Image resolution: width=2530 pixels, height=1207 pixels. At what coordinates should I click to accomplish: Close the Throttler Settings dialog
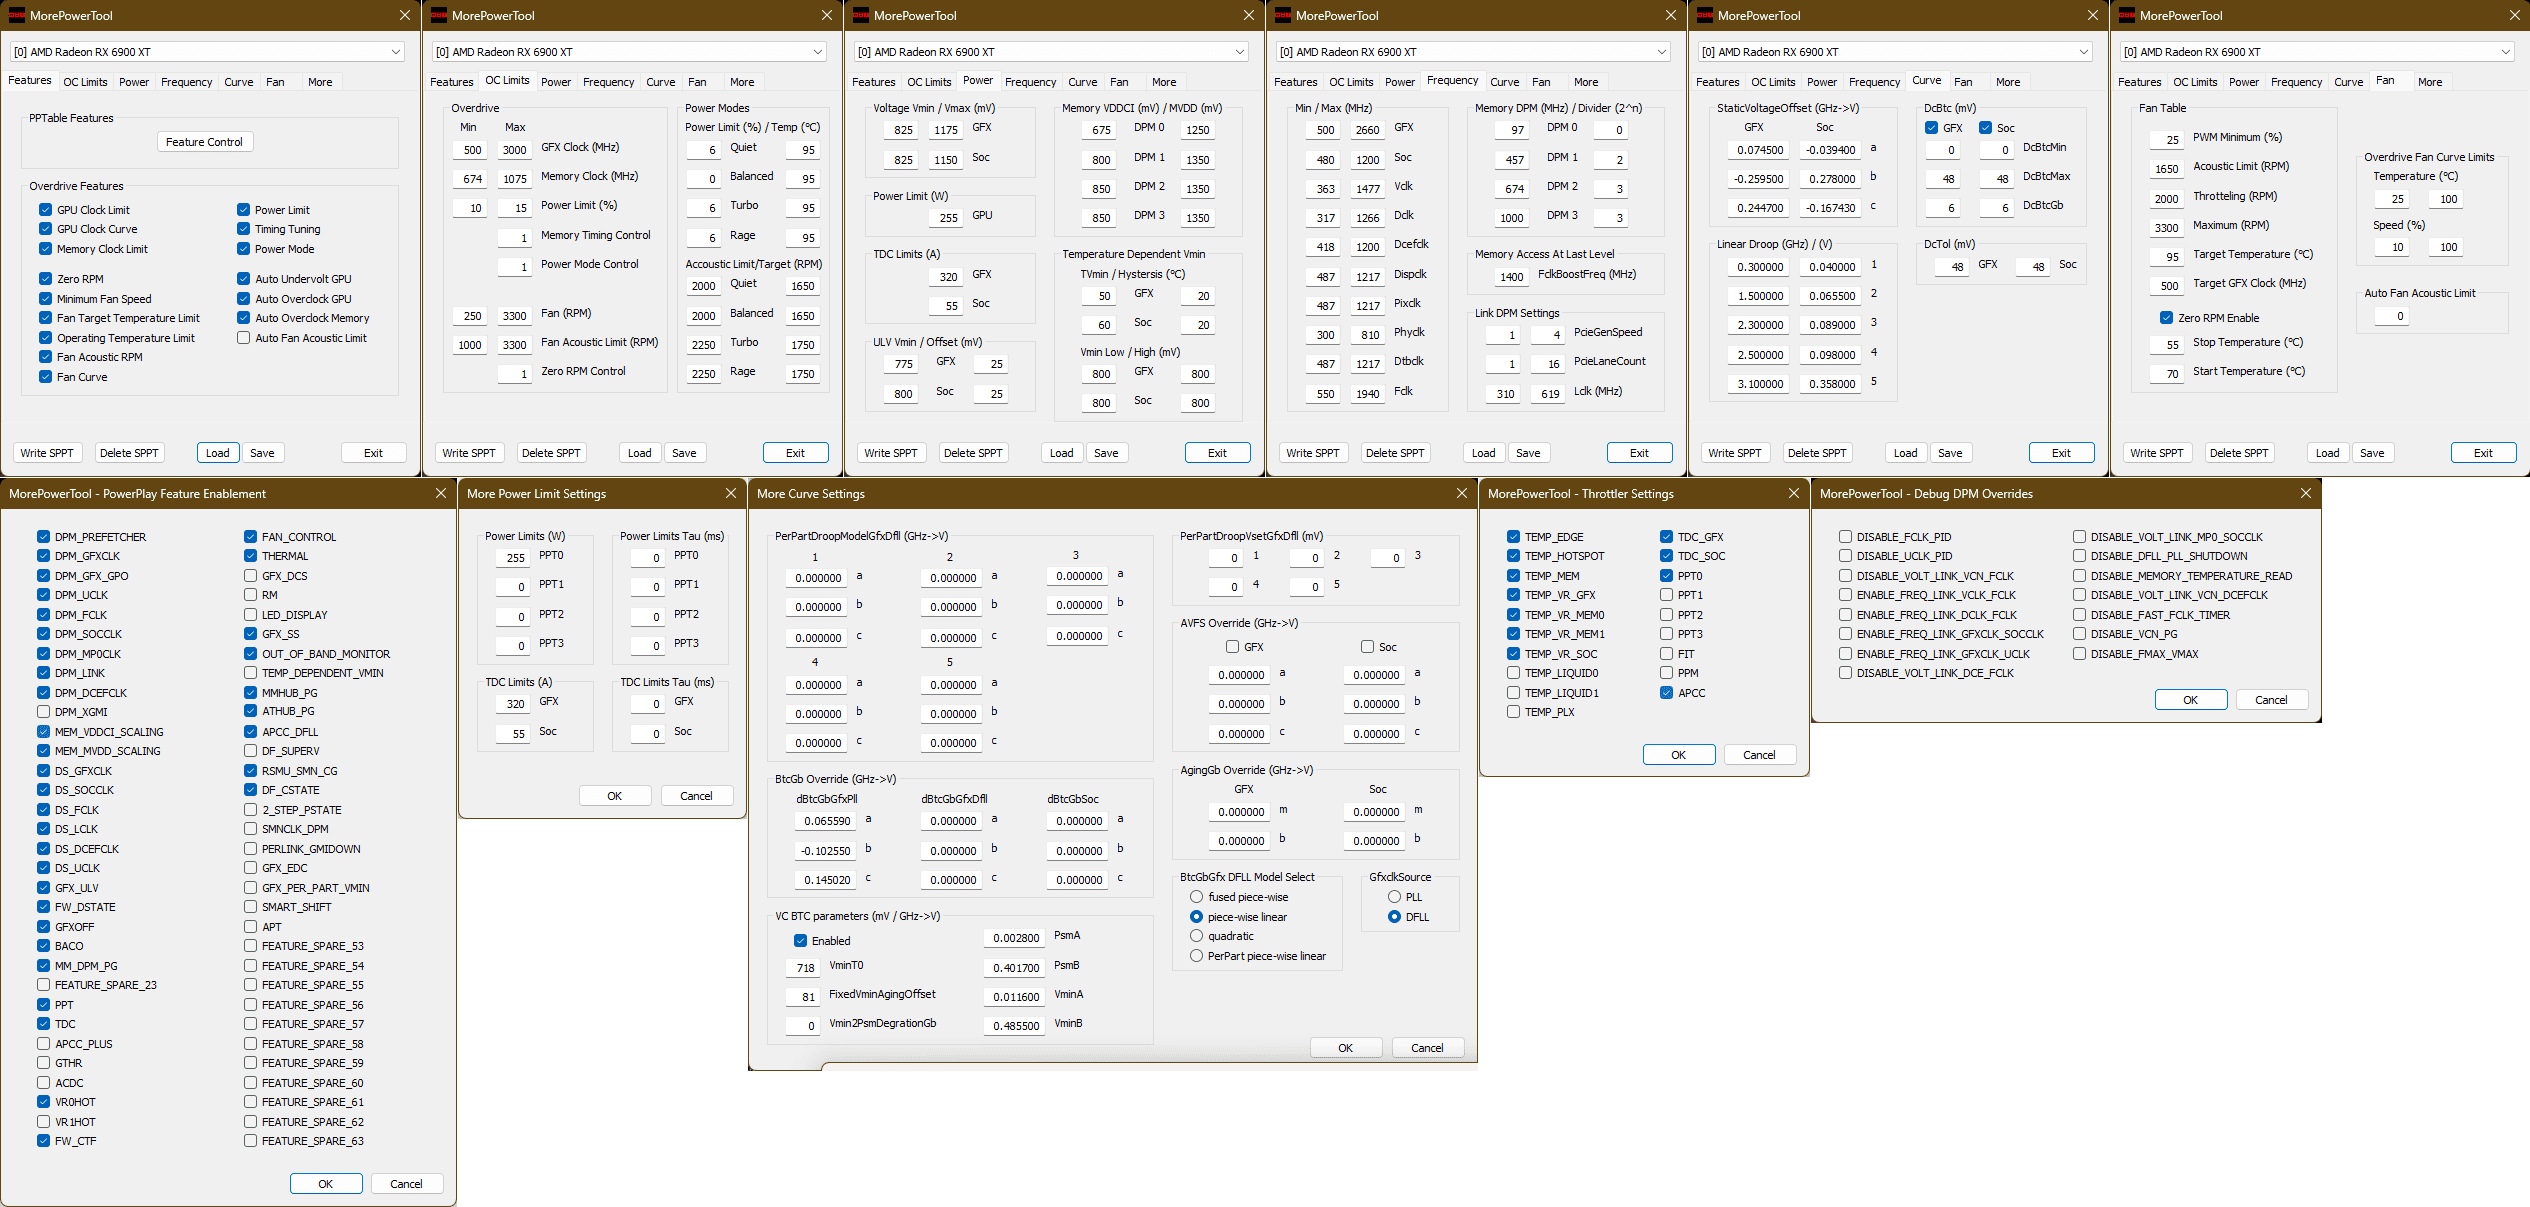coord(1794,493)
